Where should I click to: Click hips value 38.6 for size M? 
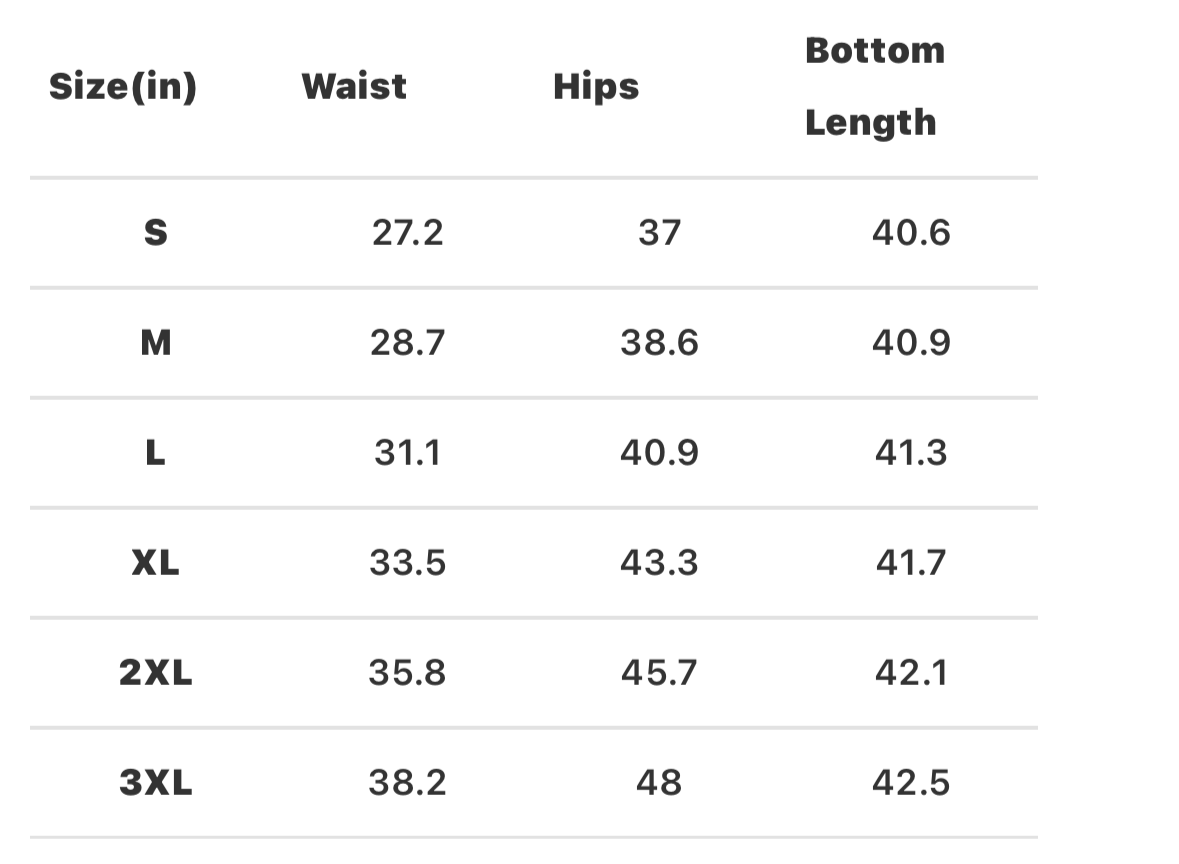(x=659, y=343)
